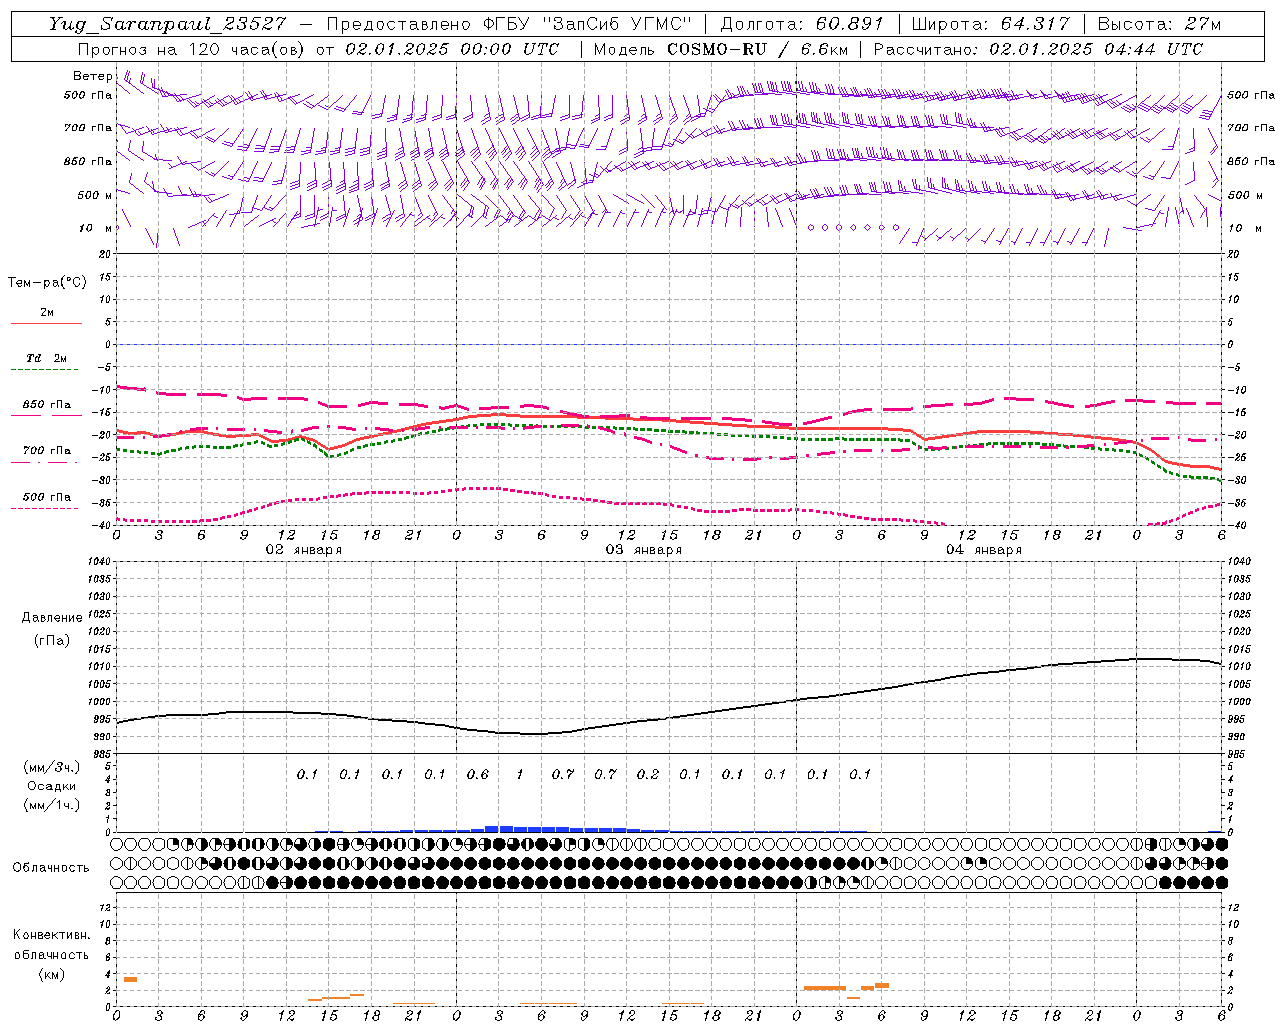The image size is (1280, 1024).
Task: Click the 'Конвективн.' convective cloud label
Action: (x=51, y=935)
